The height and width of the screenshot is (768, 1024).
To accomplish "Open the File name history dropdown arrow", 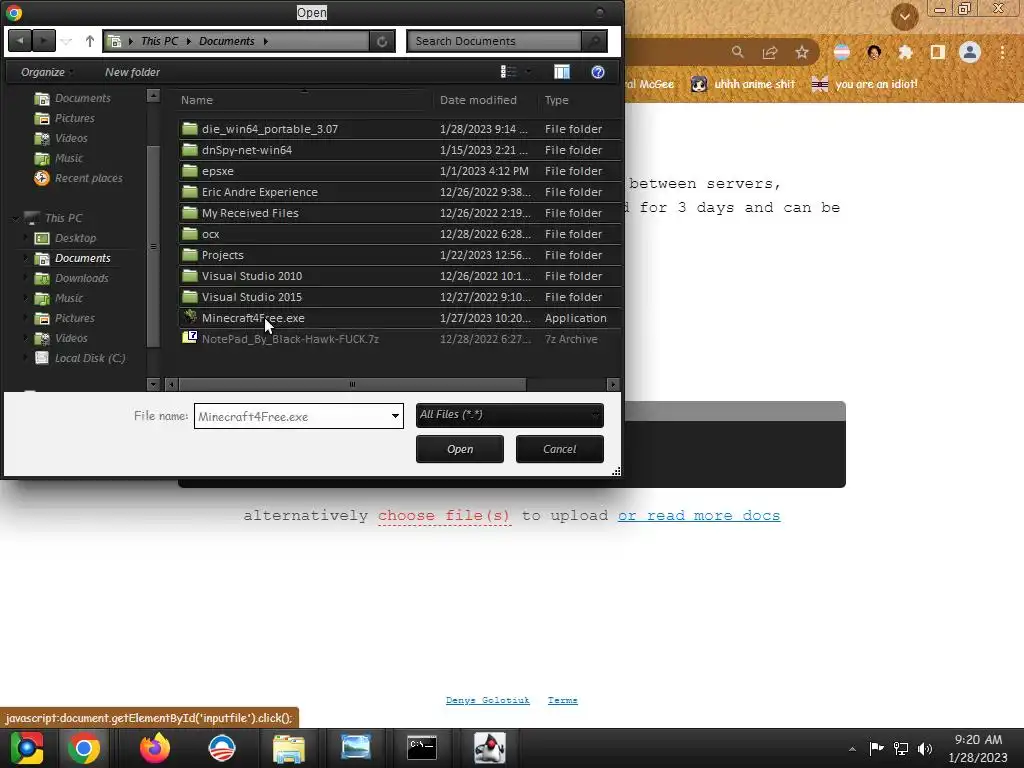I will (x=395, y=416).
